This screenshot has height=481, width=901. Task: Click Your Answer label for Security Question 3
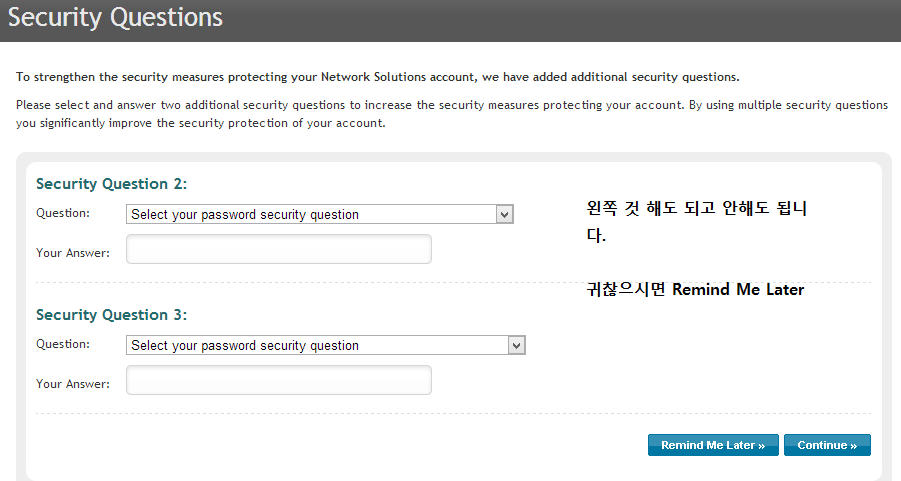coord(73,384)
